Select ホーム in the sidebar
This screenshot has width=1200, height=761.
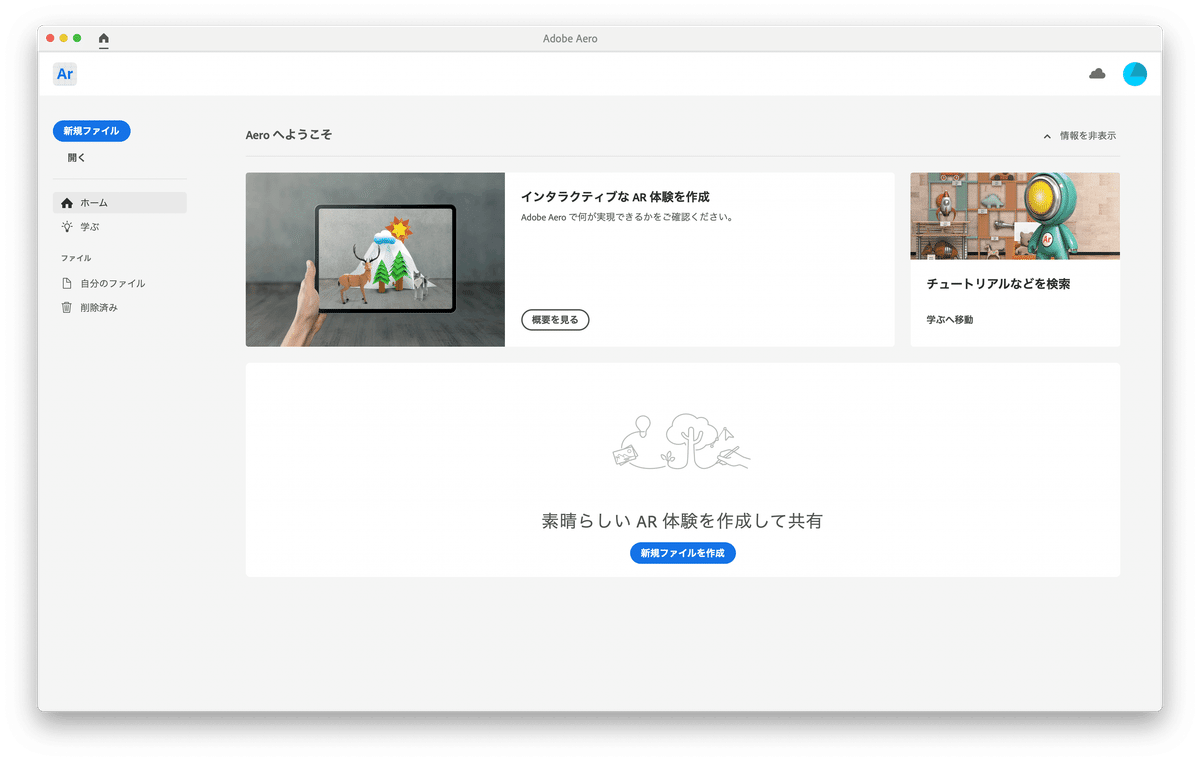120,203
